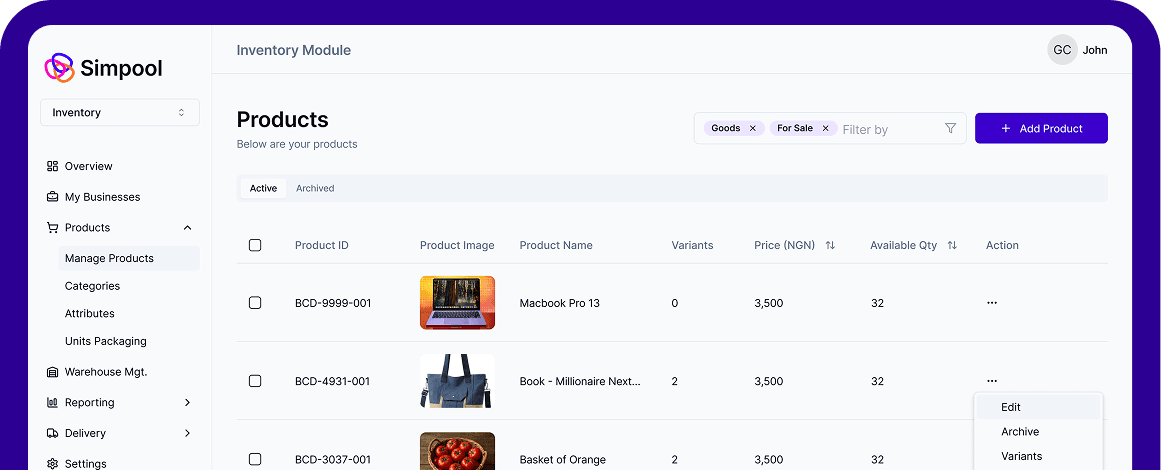This screenshot has width=1161, height=470.
Task: Switch to the Archived tab
Action: click(315, 188)
